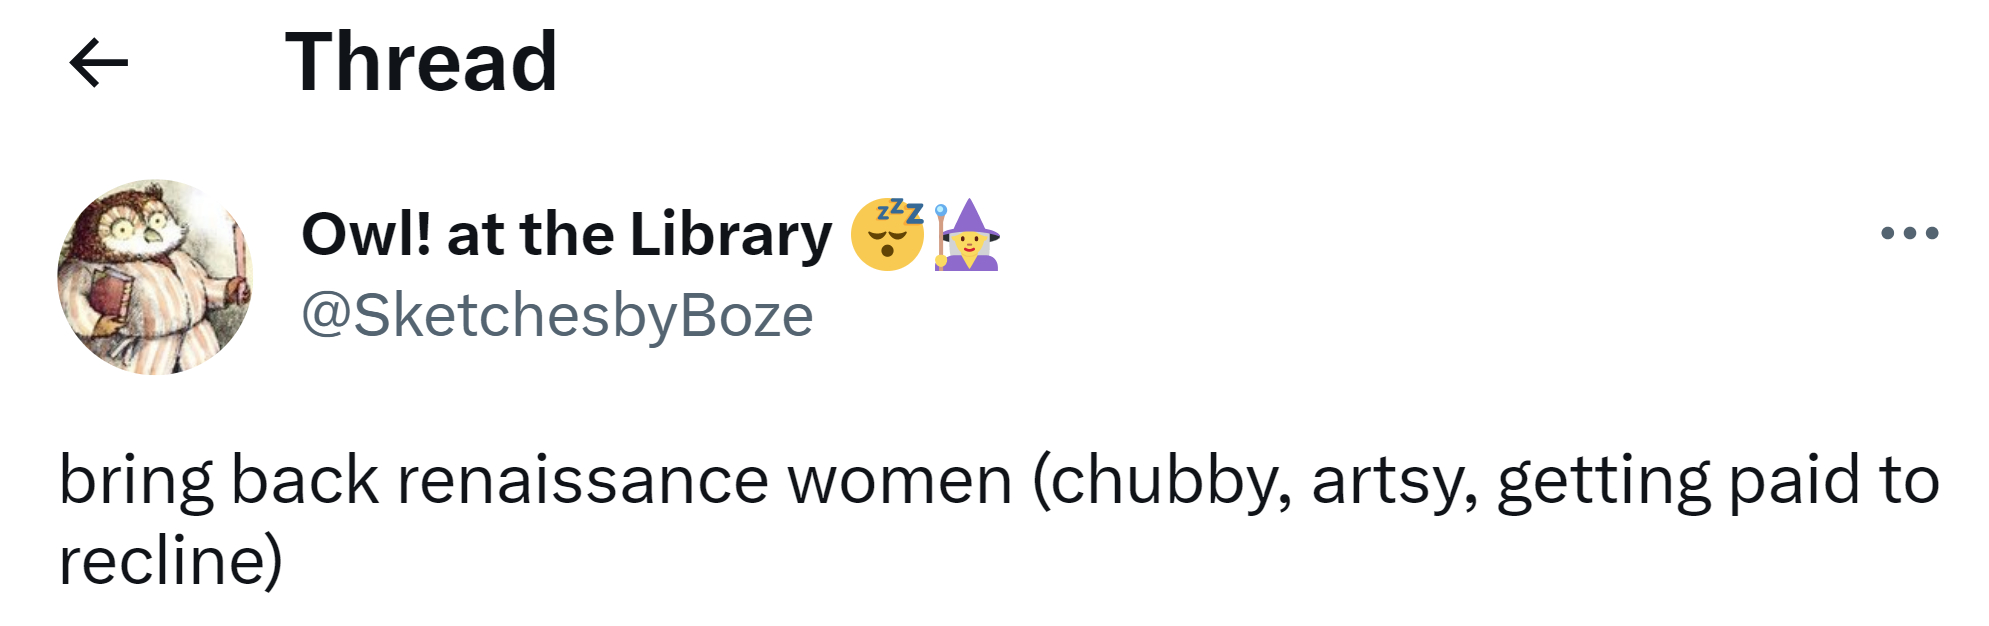Click the candle held by the owl
Screen dimensions: 1989x626
[238, 250]
